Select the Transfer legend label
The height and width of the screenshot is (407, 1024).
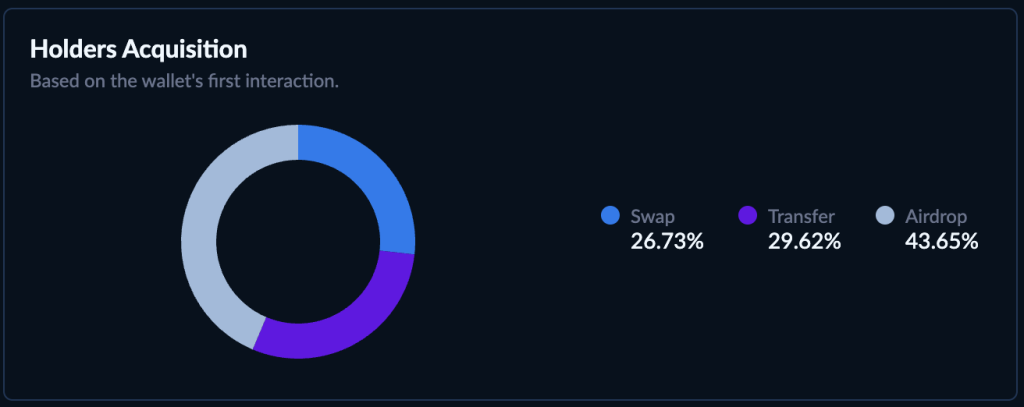801,216
